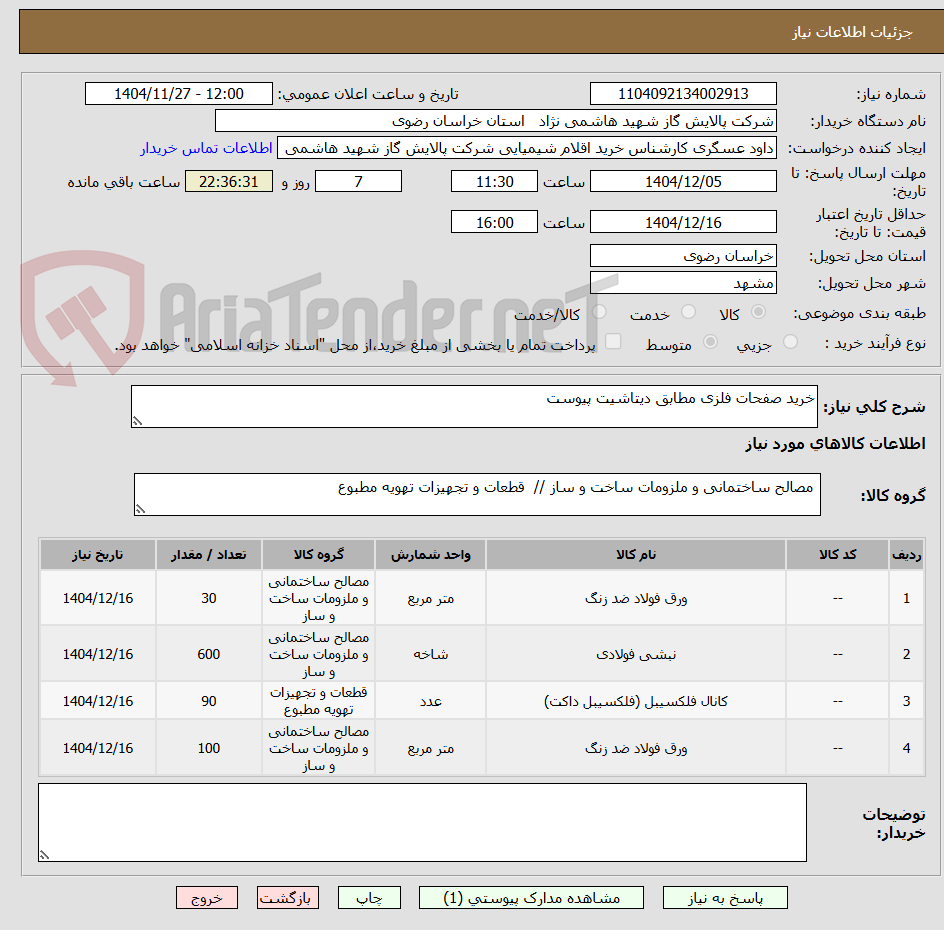Click the delivery city field مشهد

coord(683,283)
